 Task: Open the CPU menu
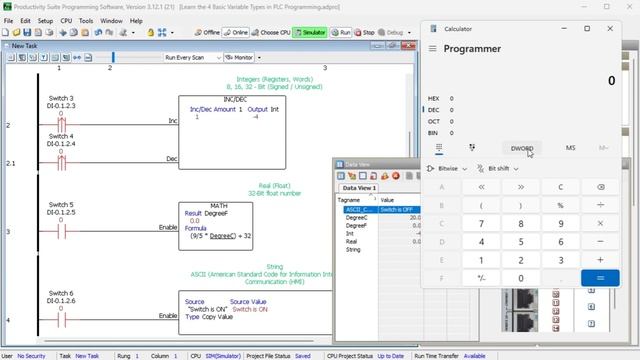(66, 21)
